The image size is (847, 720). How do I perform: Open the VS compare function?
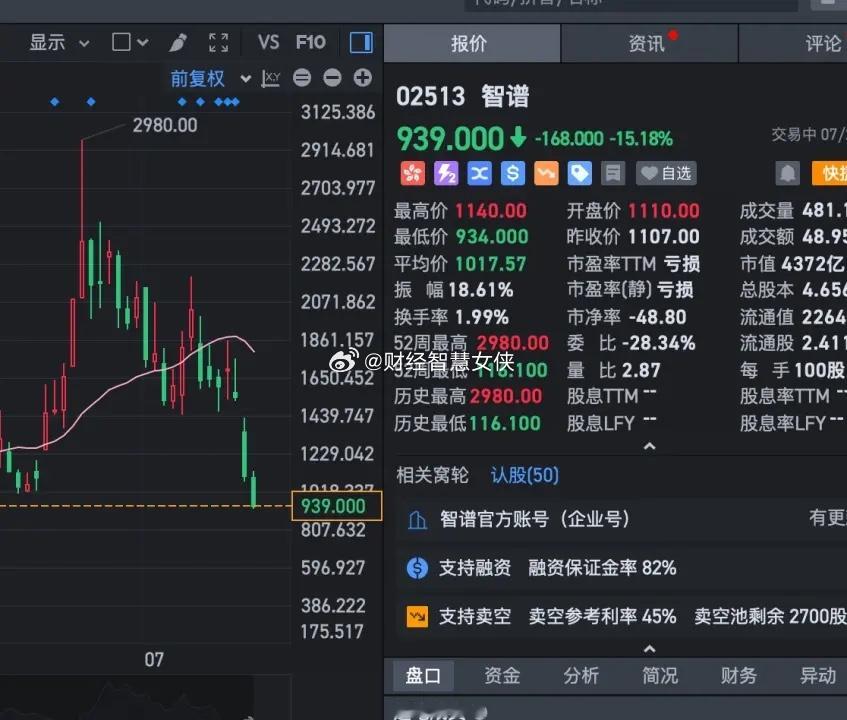click(268, 42)
